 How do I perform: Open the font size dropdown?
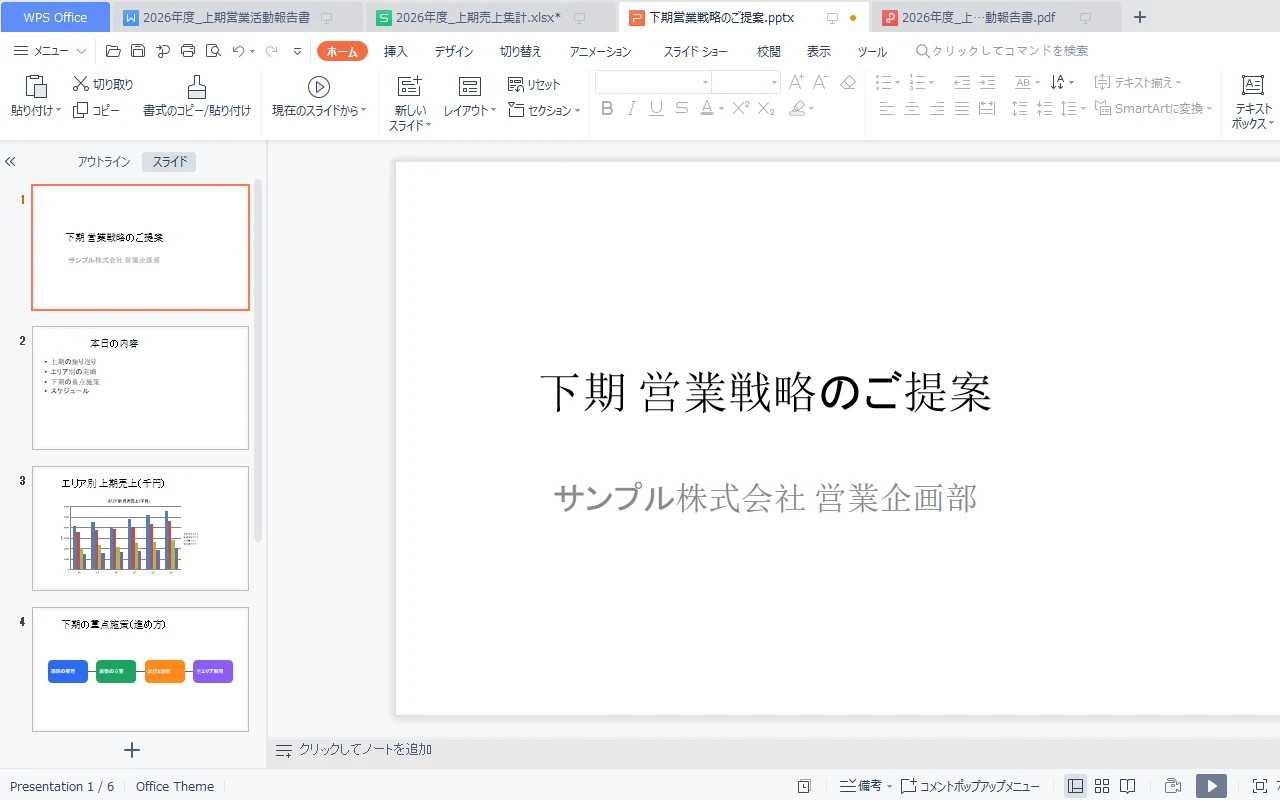[774, 83]
